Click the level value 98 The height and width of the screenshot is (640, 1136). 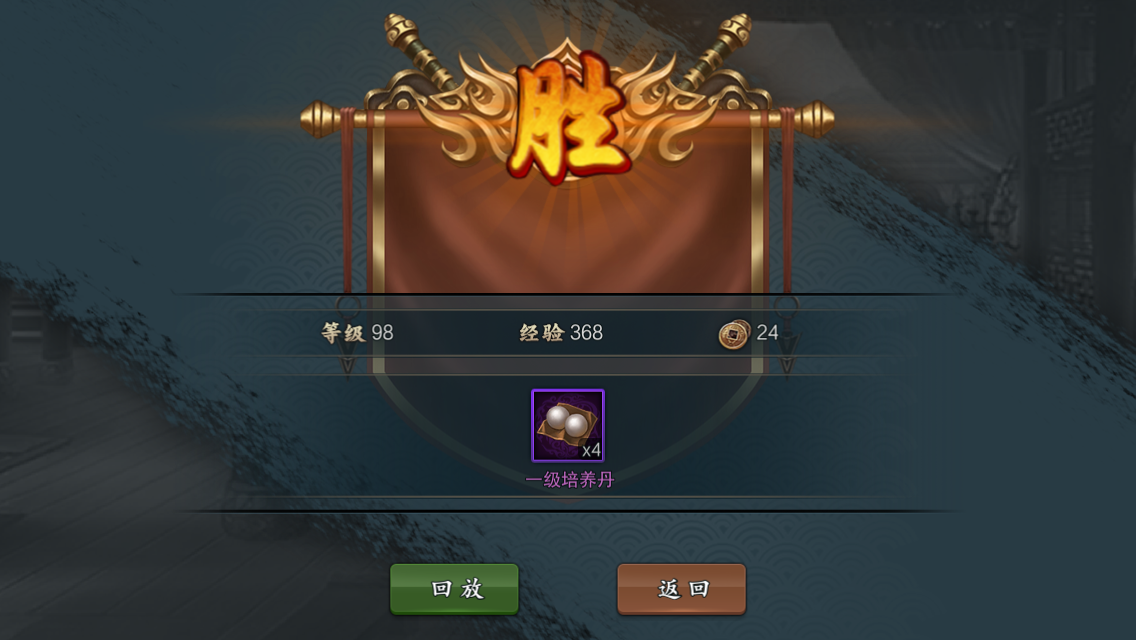tap(383, 333)
